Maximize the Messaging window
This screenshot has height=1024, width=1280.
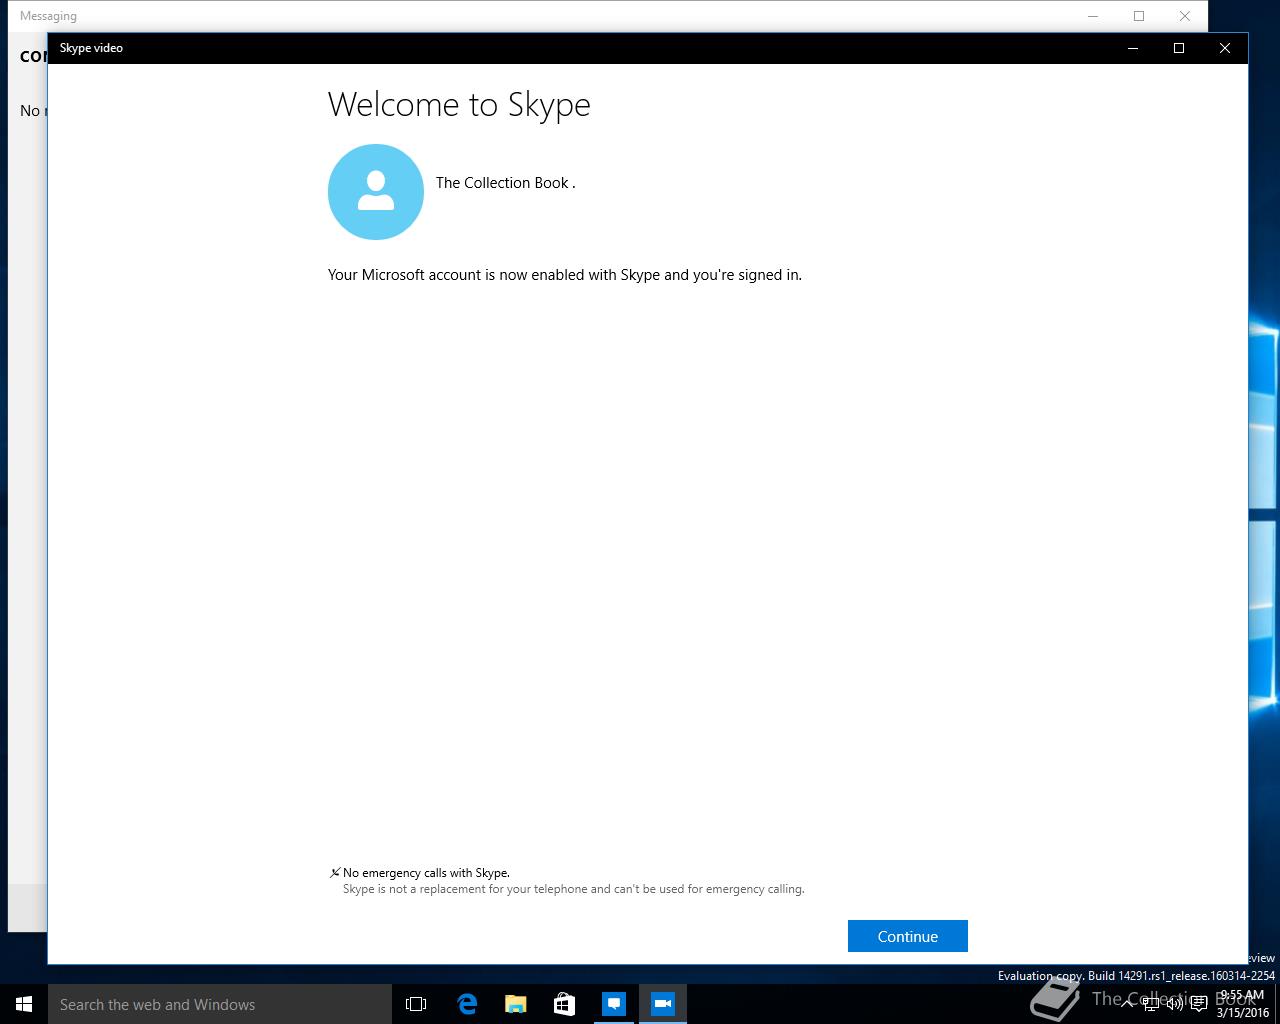1139,16
